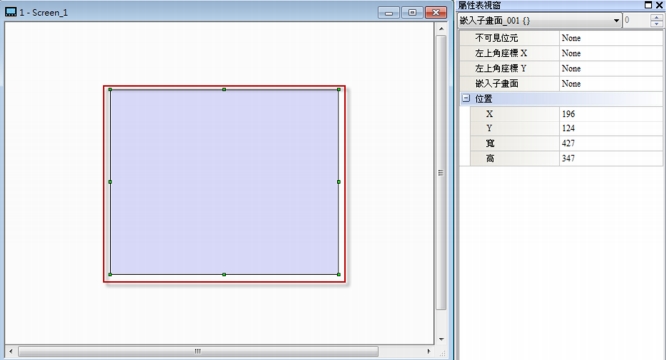Click the bottom-right resize handle of sub-screen
666x360 pixels.
pyautogui.click(x=339, y=274)
